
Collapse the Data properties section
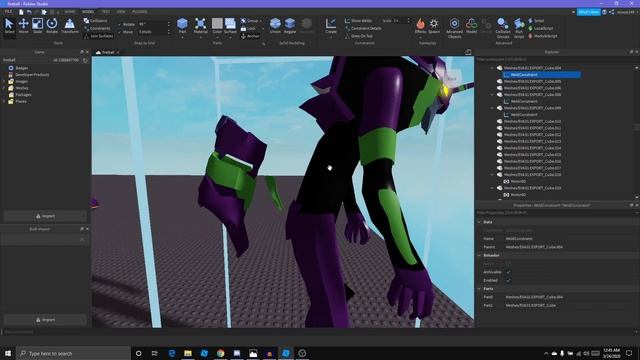point(479,222)
